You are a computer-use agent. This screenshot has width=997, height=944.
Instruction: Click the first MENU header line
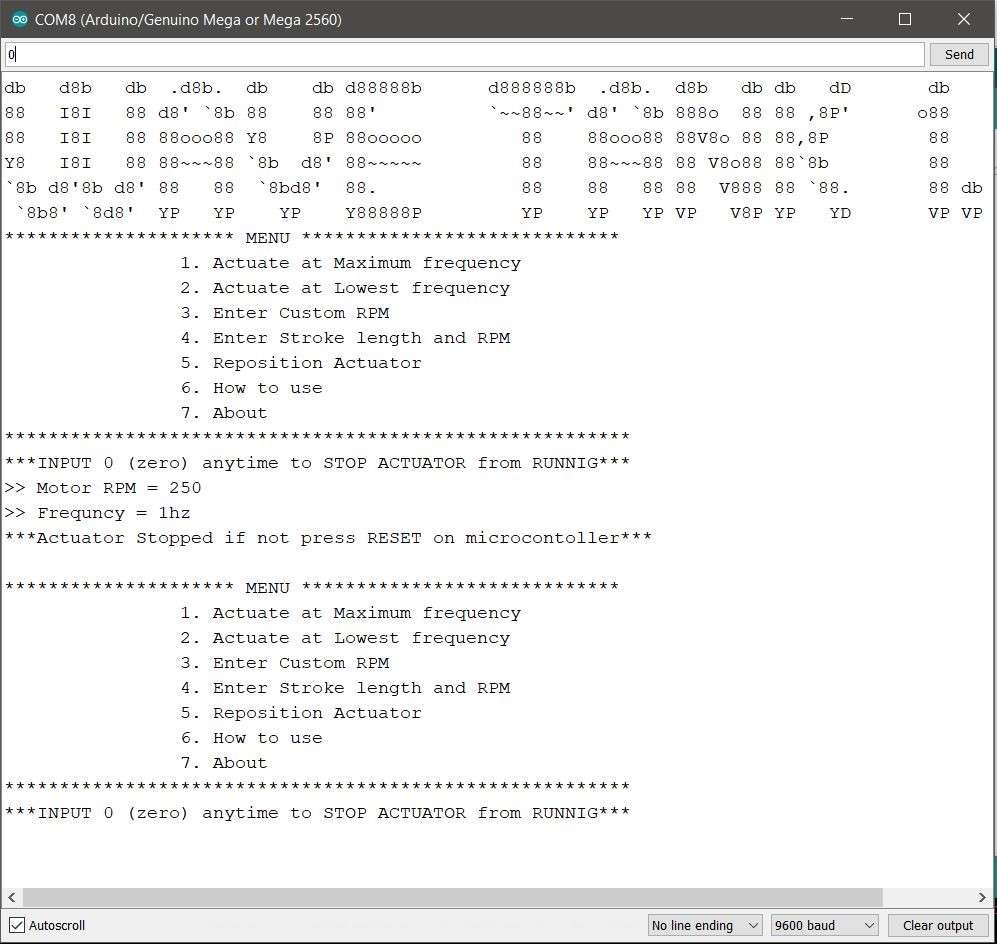tap(312, 238)
